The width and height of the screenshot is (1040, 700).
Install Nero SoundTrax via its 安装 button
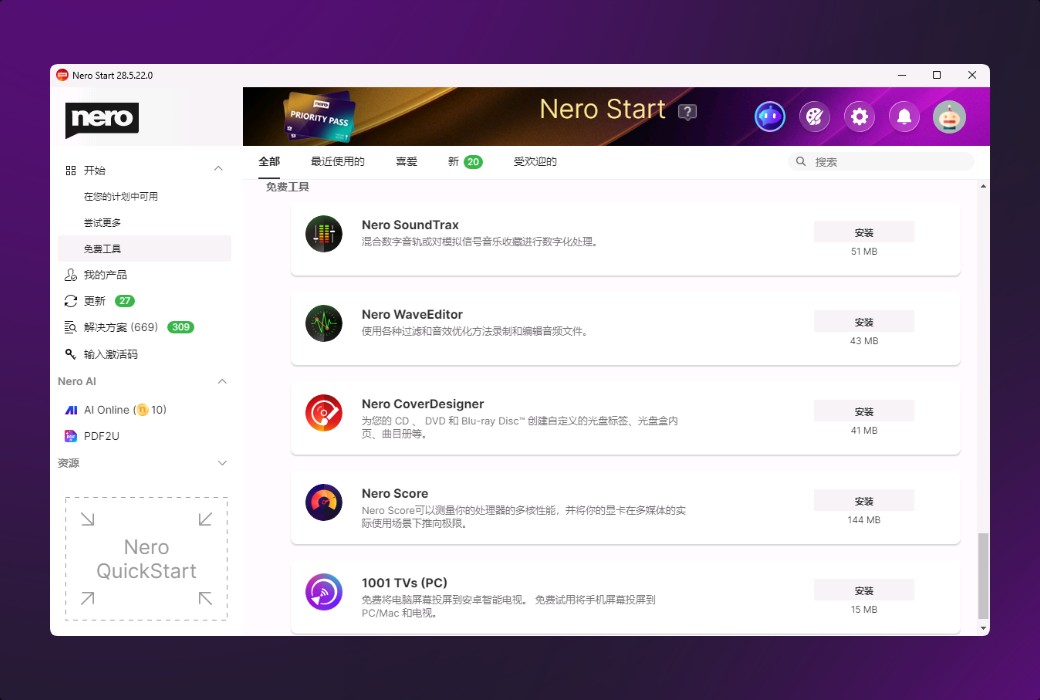pyautogui.click(x=863, y=231)
